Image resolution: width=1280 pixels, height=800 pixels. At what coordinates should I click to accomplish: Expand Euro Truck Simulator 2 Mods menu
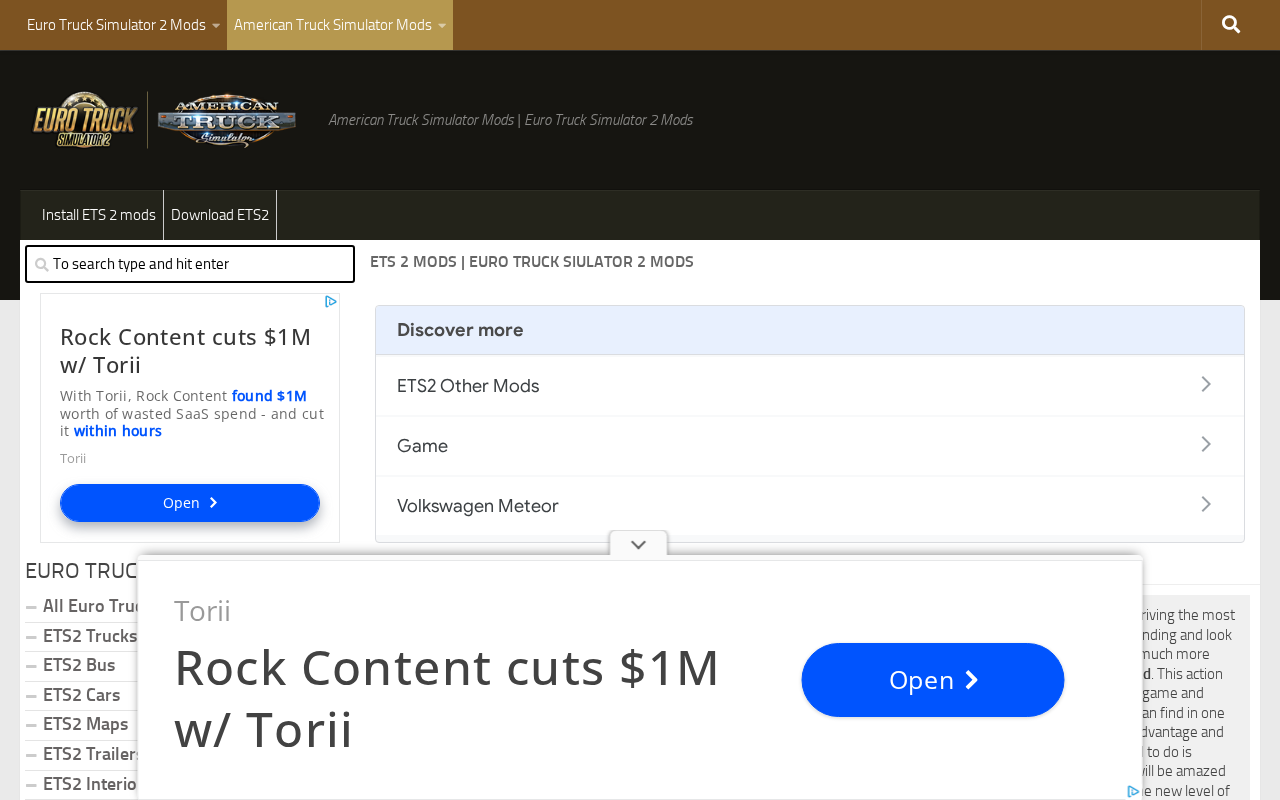click(x=123, y=25)
